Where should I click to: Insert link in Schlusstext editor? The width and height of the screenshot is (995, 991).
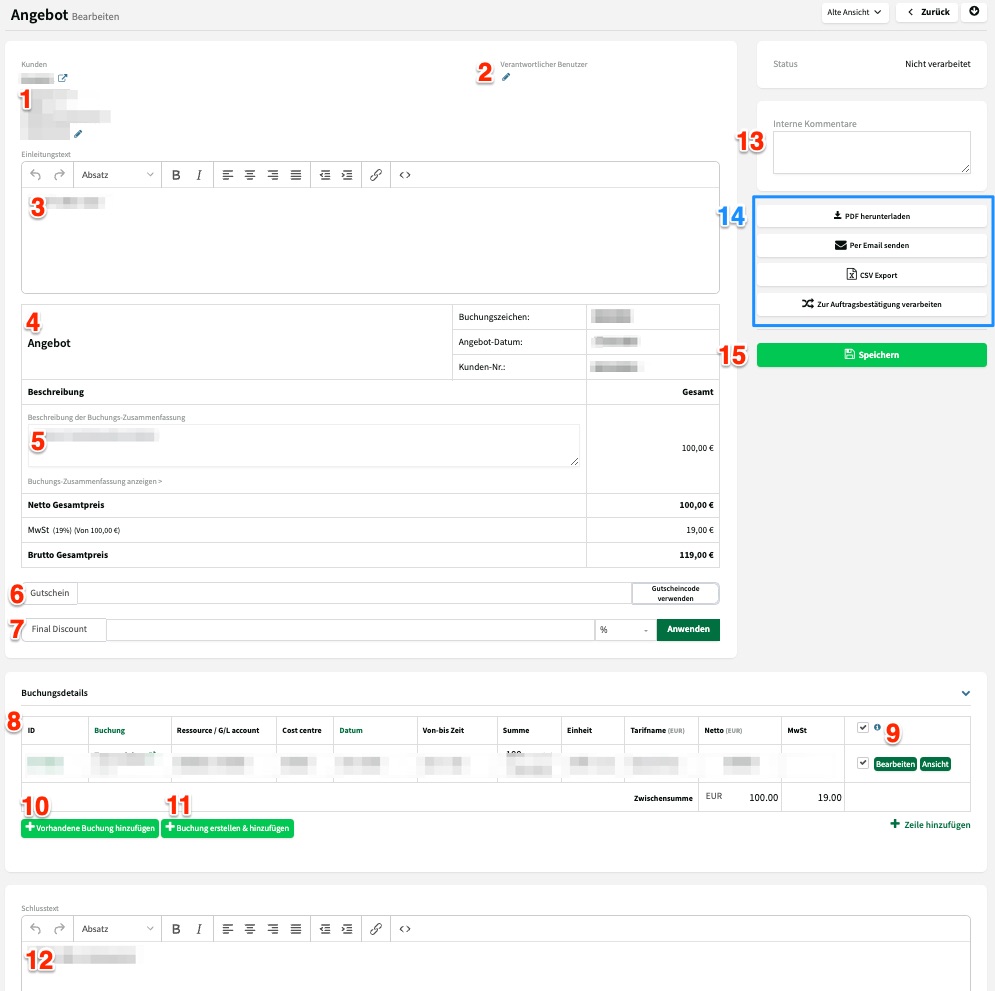point(376,929)
